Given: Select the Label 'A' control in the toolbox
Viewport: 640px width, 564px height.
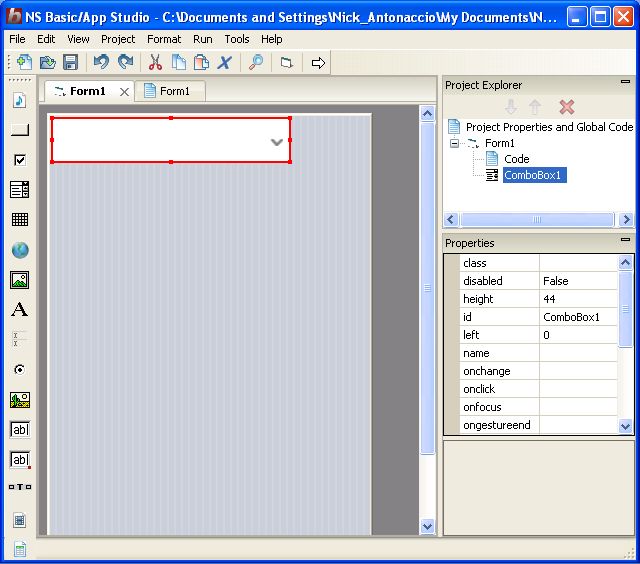Looking at the screenshot, I should [20, 310].
